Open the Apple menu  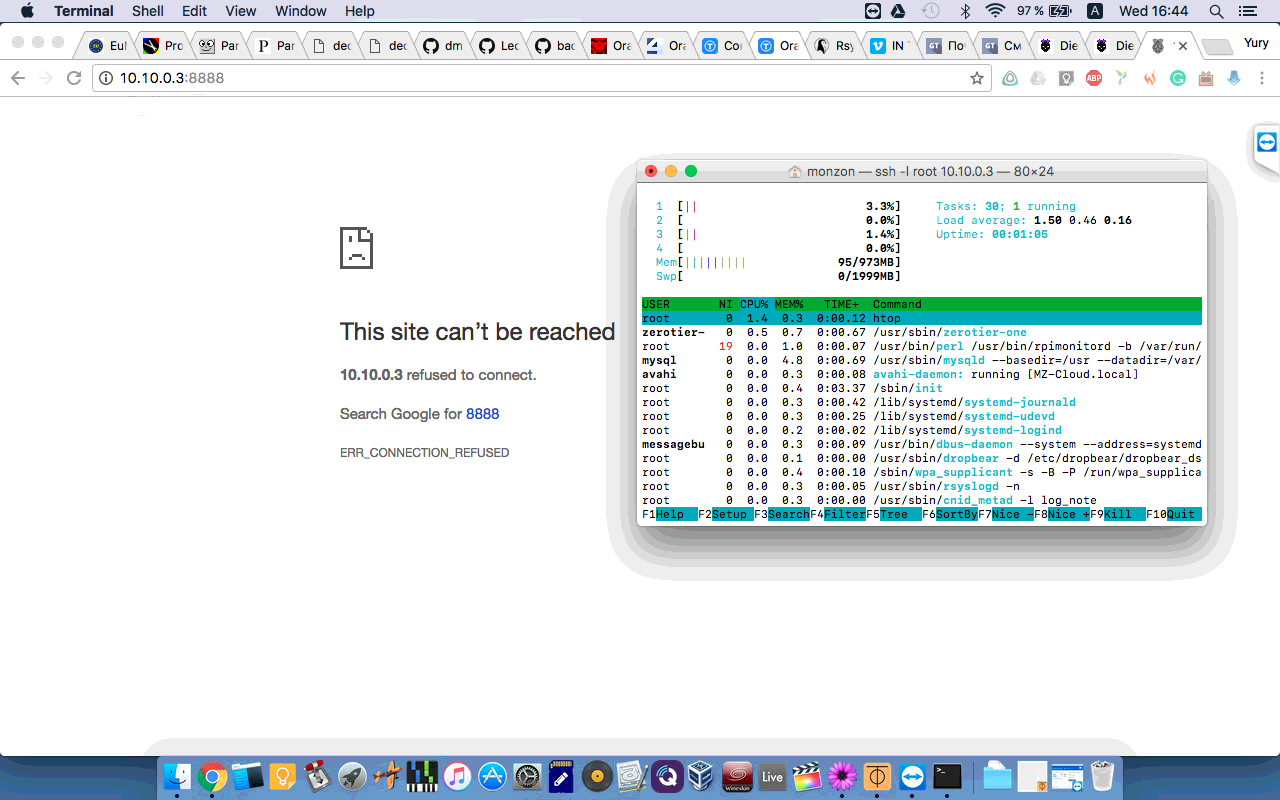tap(27, 11)
